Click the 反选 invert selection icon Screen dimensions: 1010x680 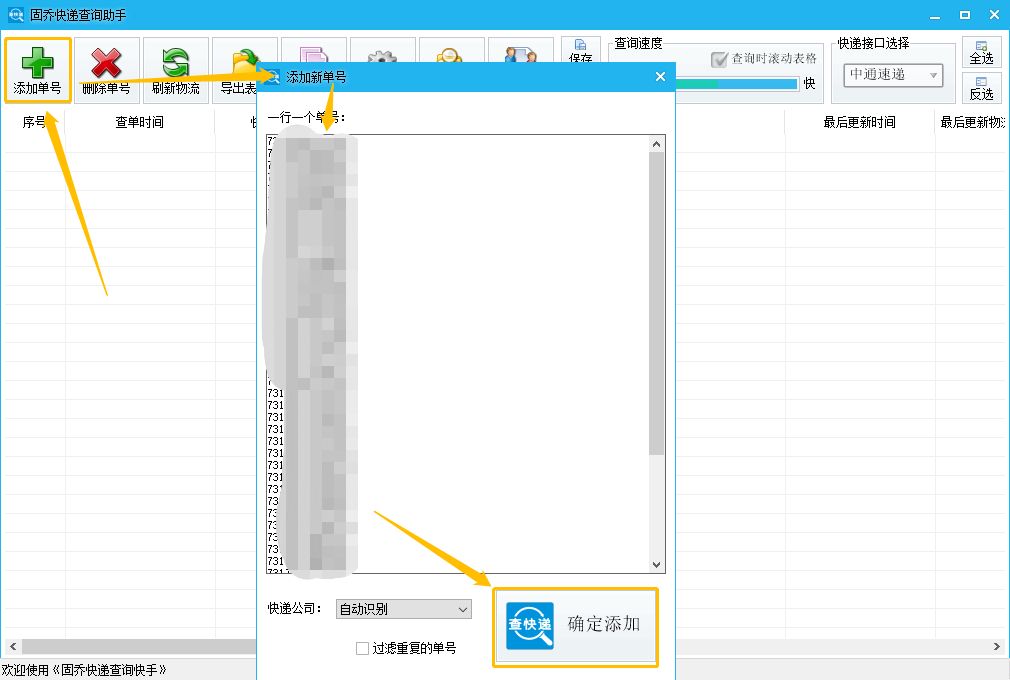pos(981,89)
